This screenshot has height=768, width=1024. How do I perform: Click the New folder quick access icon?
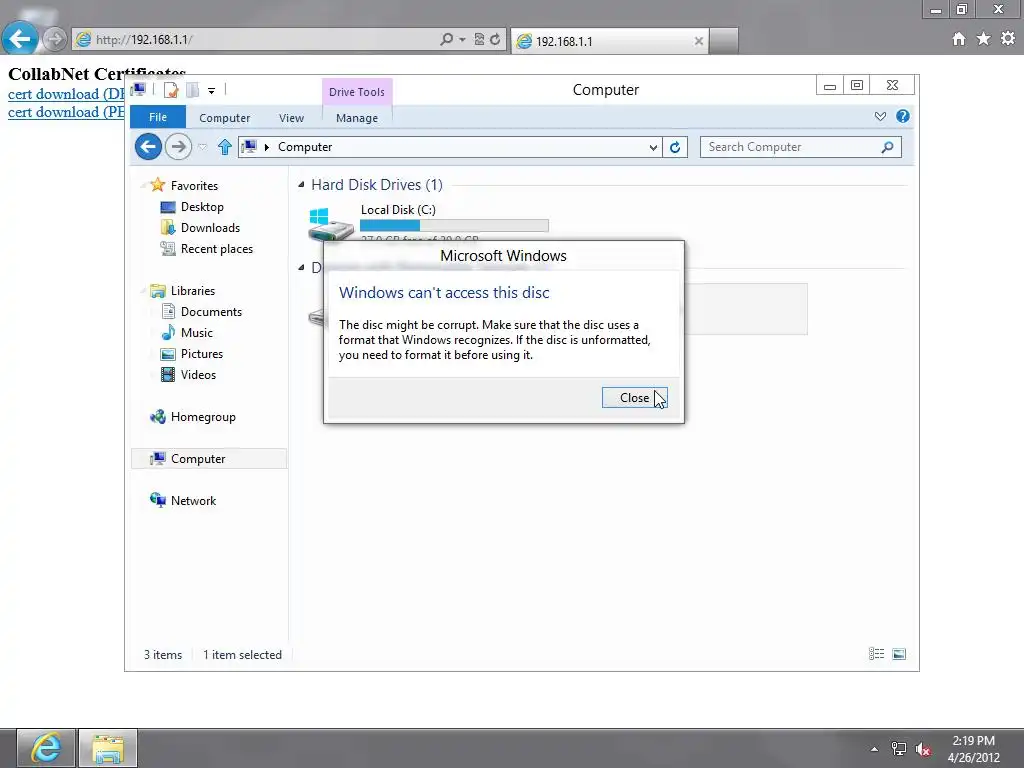click(193, 90)
